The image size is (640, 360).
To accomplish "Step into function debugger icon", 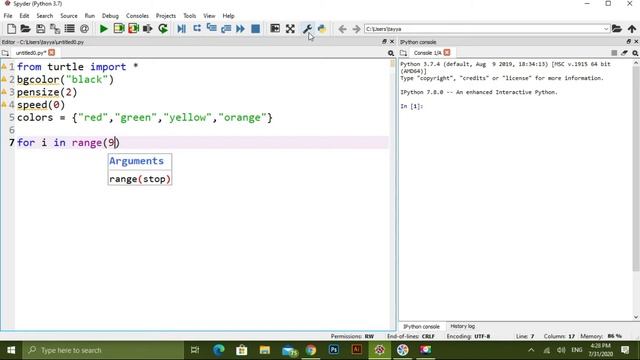I will pyautogui.click(x=211, y=29).
